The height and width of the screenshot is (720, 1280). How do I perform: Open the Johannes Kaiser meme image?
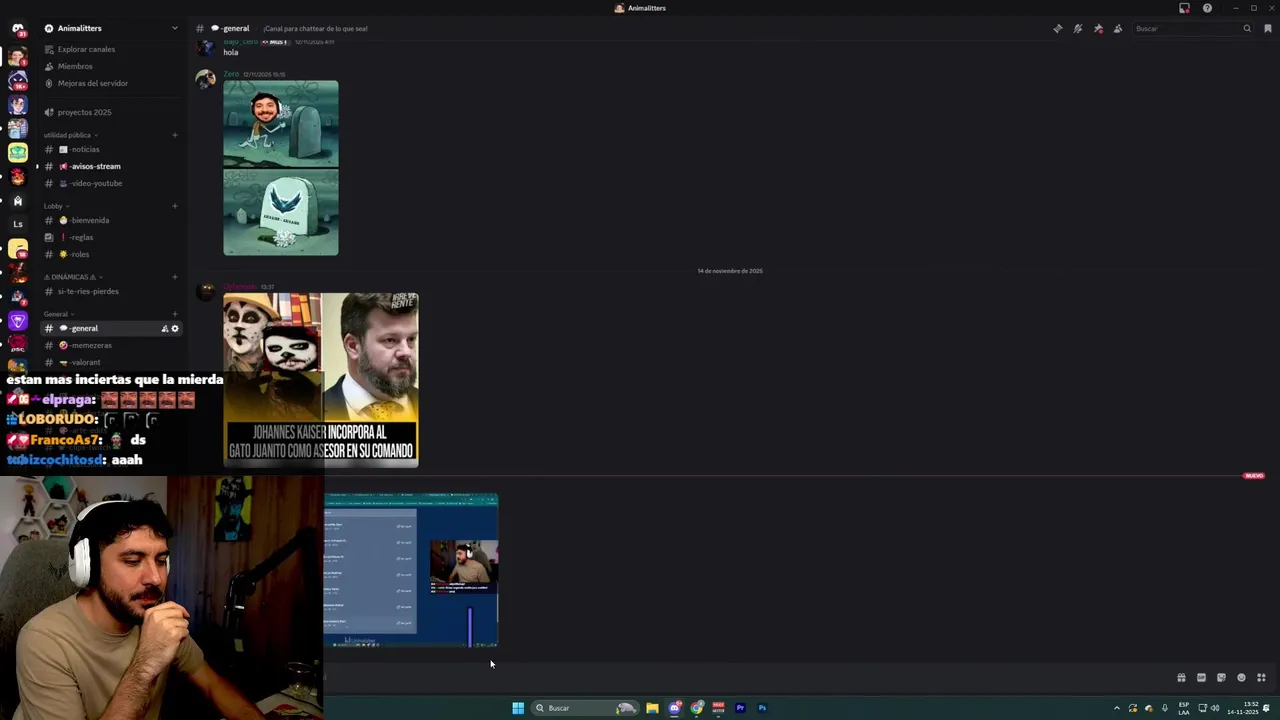[x=321, y=380]
